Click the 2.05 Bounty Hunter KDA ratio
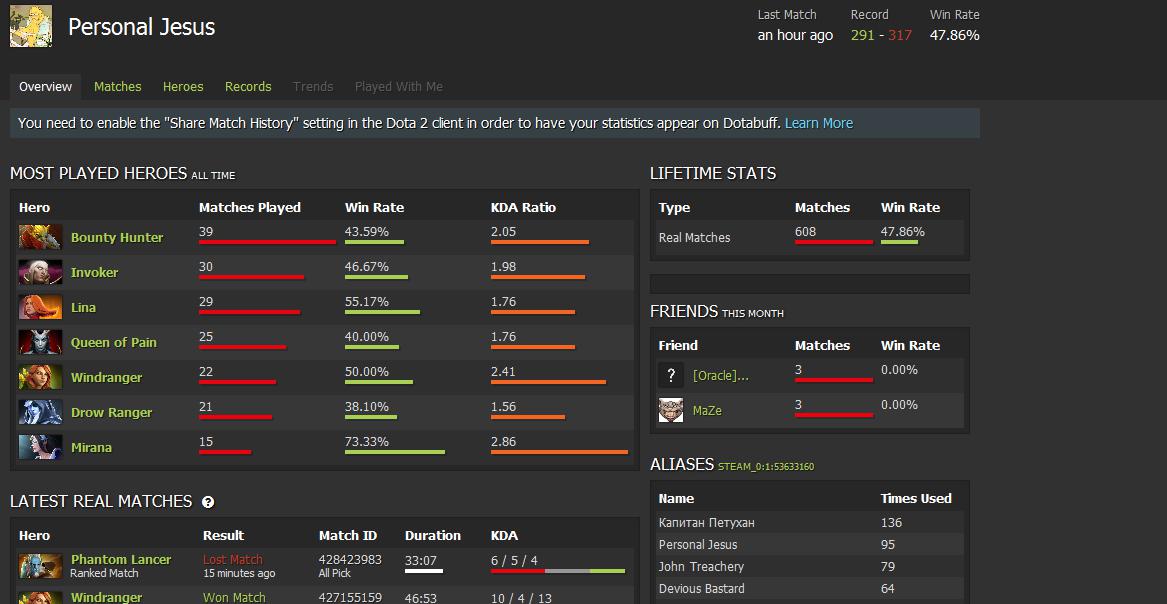Viewport: 1167px width, 604px height. [503, 231]
